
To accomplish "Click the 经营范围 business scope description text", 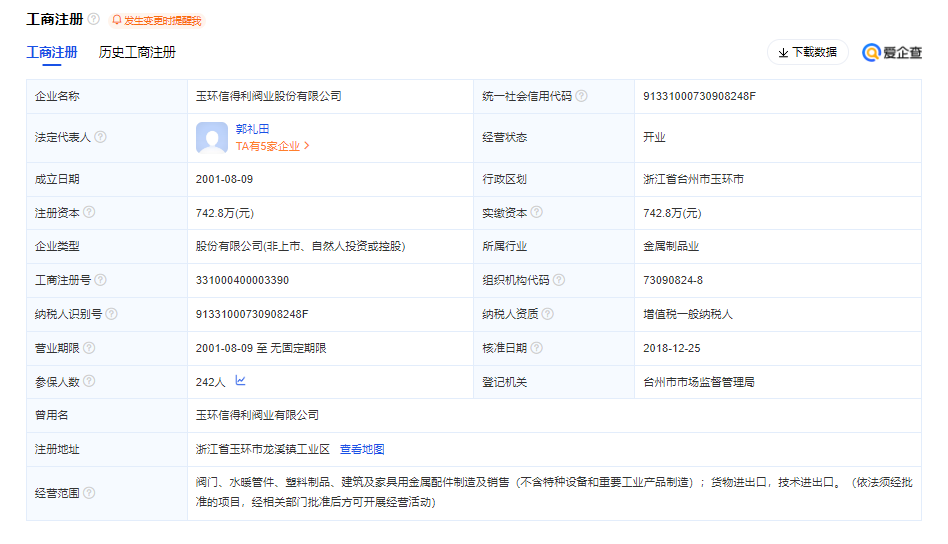I will (554, 492).
